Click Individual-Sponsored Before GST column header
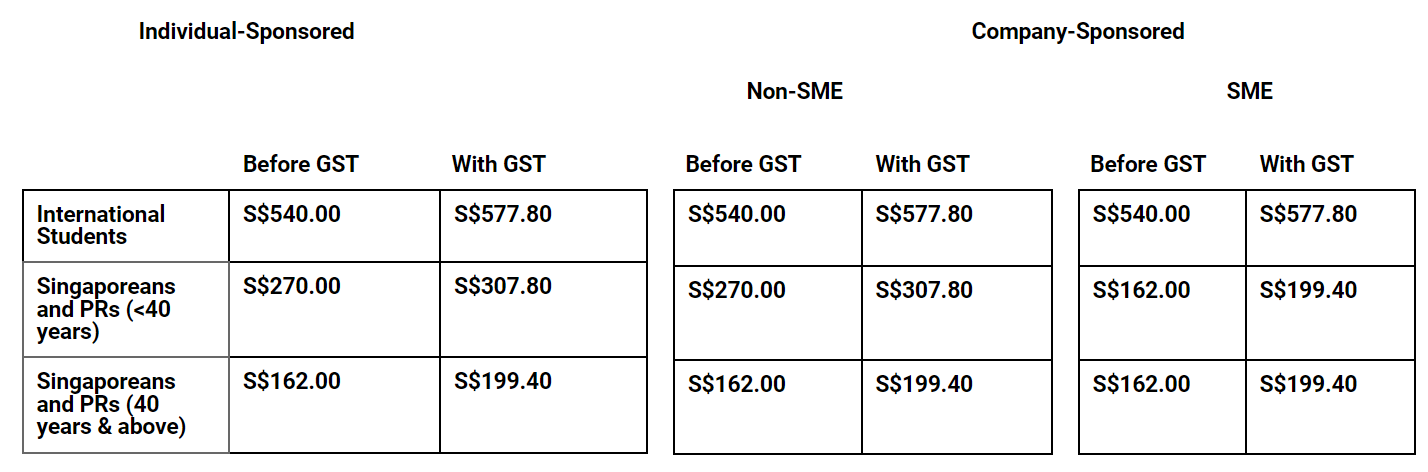This screenshot has width=1428, height=472. point(300,164)
